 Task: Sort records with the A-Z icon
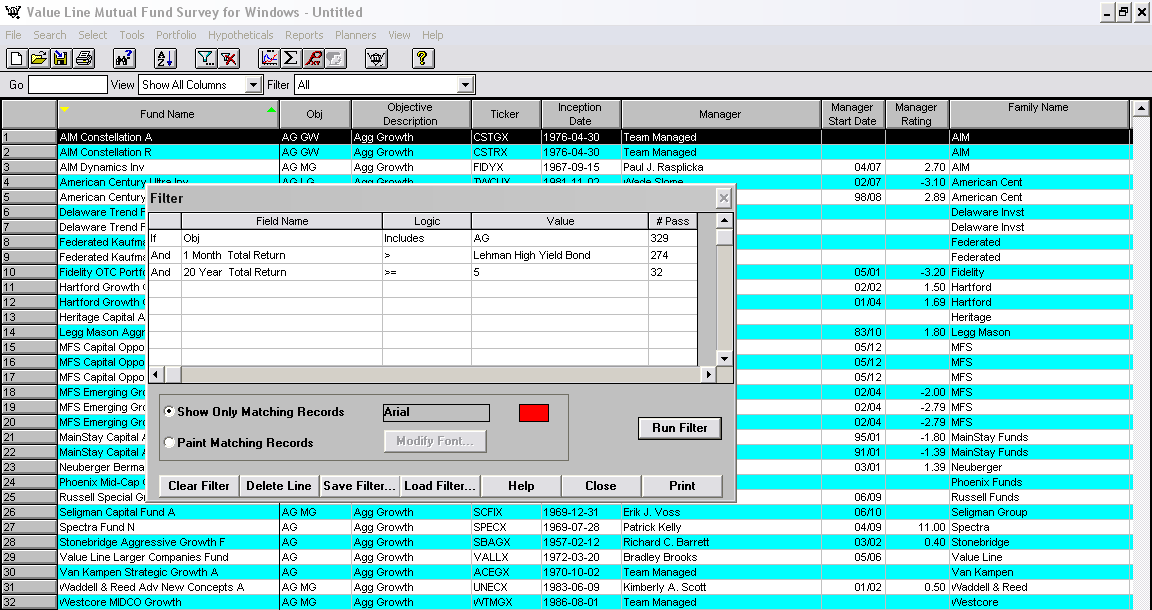pos(166,59)
